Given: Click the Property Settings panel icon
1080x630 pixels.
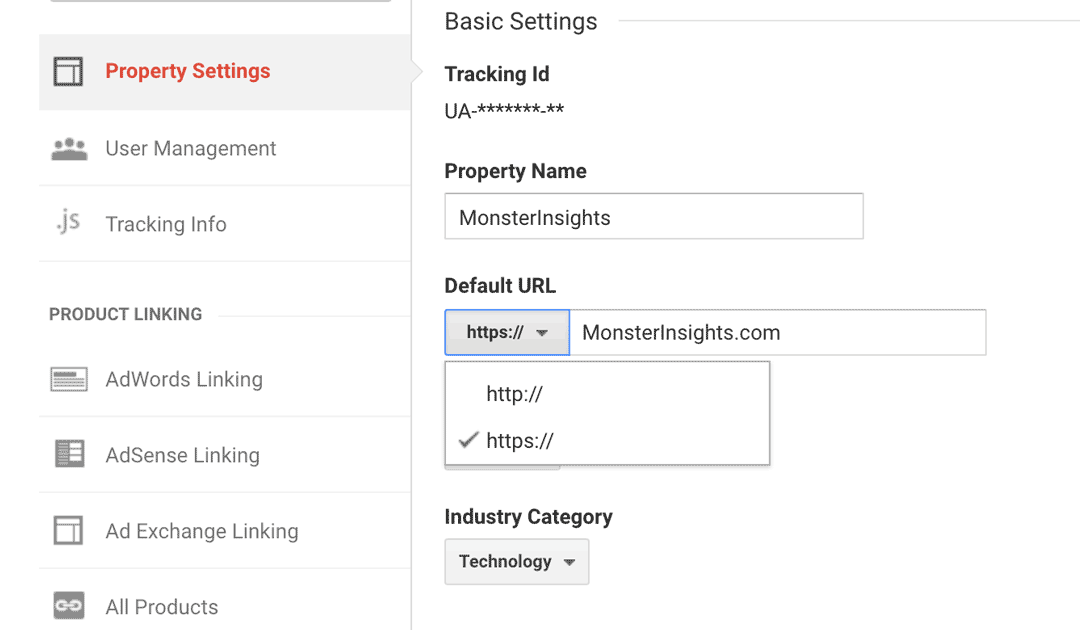Looking at the screenshot, I should click(68, 71).
